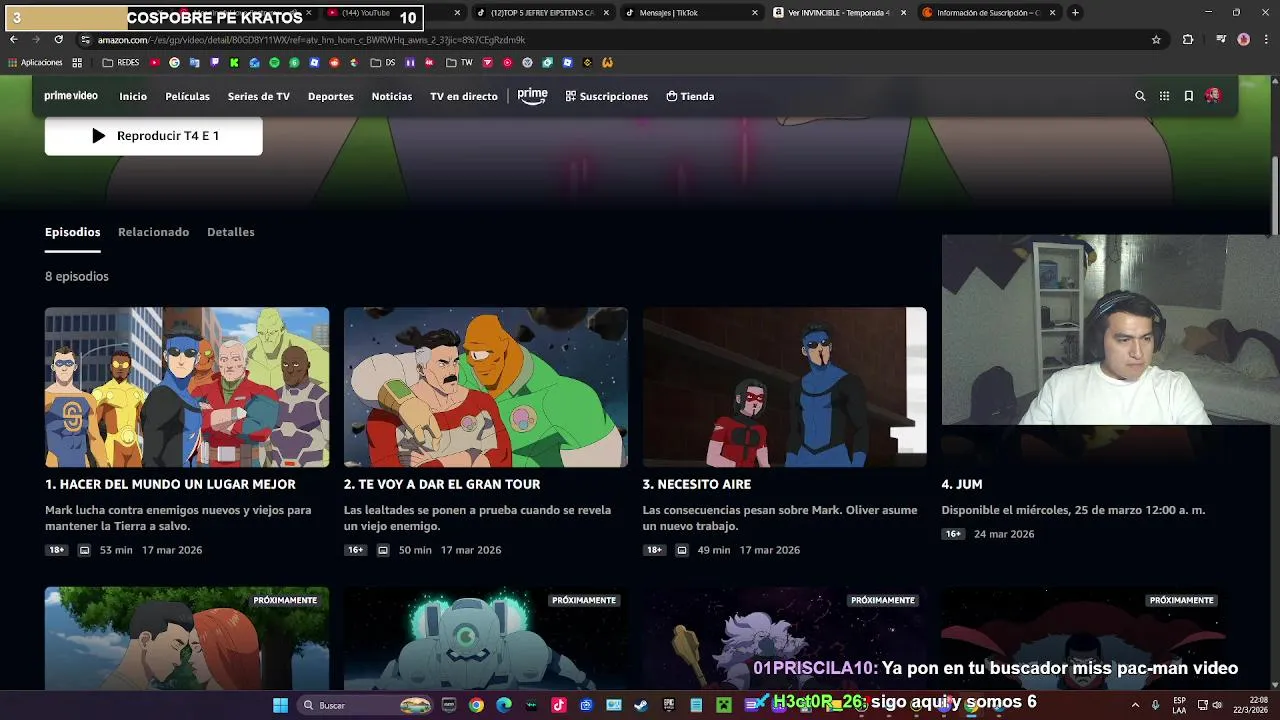Viewport: 1280px width, 720px height.
Task: Open Microsoft Edge from the taskbar
Action: click(x=504, y=705)
